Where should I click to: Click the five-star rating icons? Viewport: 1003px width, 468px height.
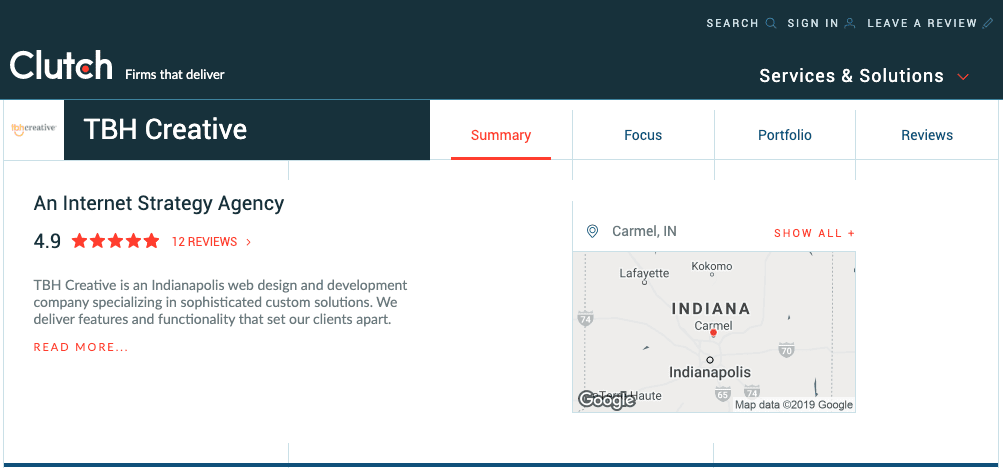[115, 241]
